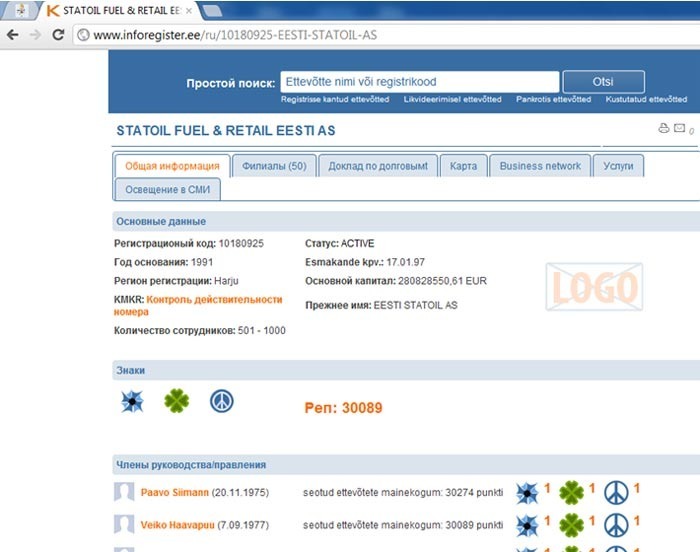Click the green clover badge under Знаки
Screen dimensions: 700x552
(x=177, y=401)
